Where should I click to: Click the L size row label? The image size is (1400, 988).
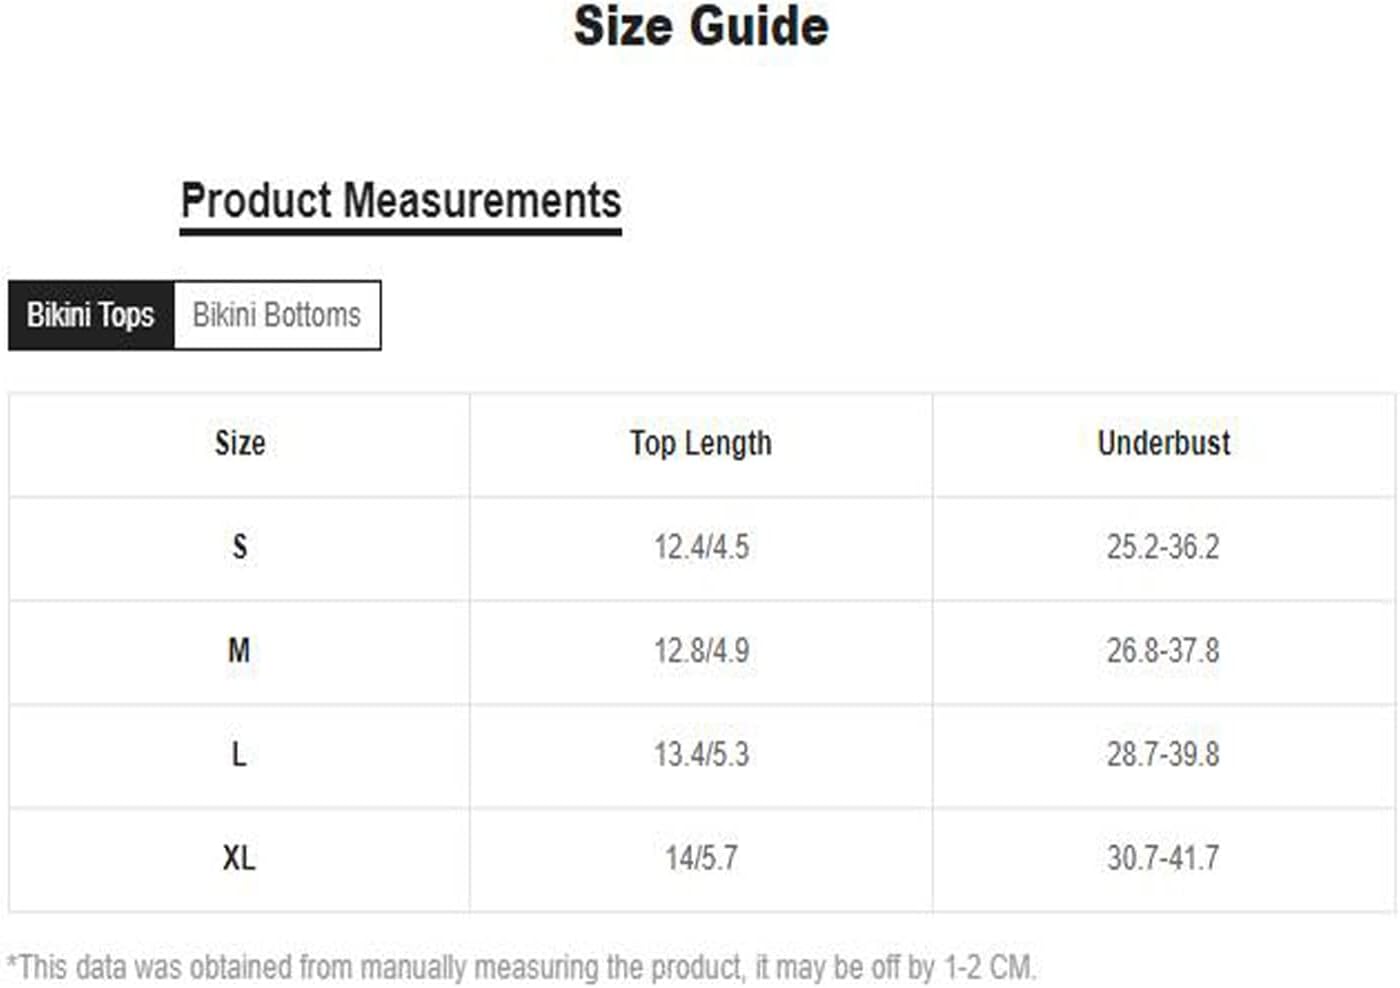240,755
